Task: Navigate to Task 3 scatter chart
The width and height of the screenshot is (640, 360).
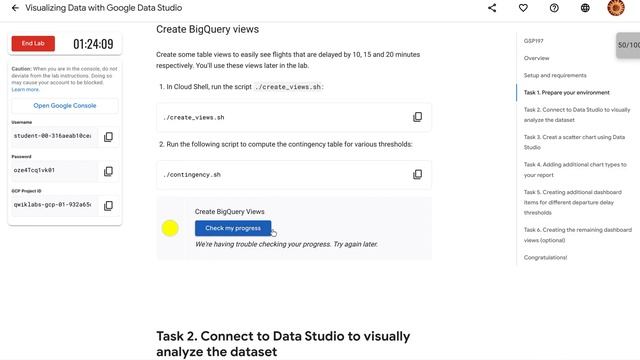Action: (x=574, y=142)
